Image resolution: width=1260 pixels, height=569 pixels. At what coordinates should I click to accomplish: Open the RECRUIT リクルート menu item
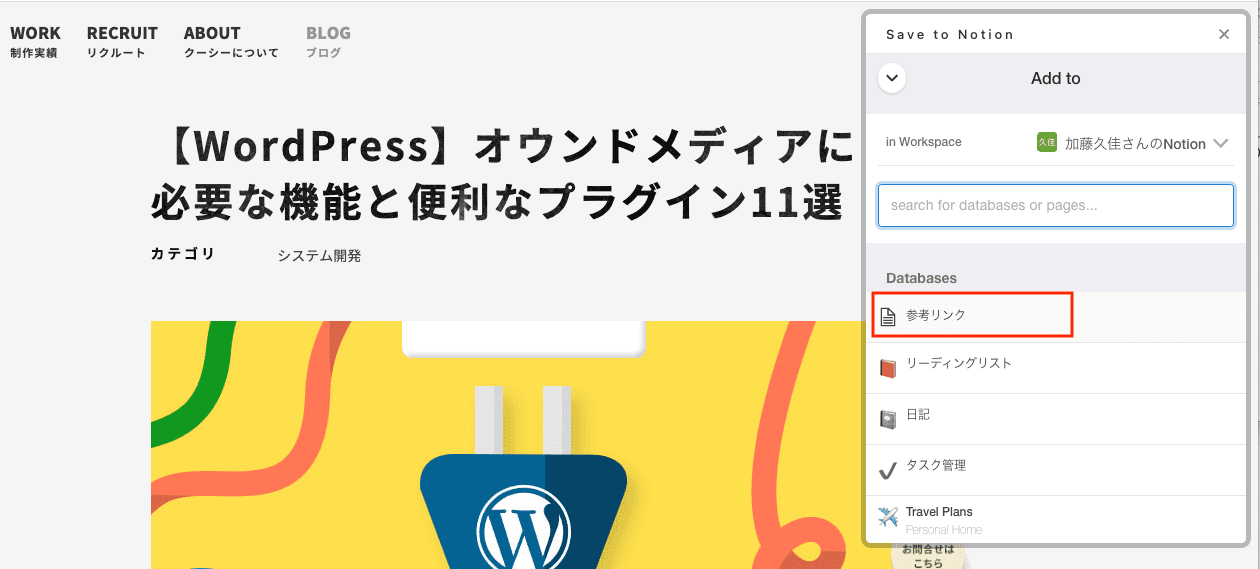(x=122, y=42)
